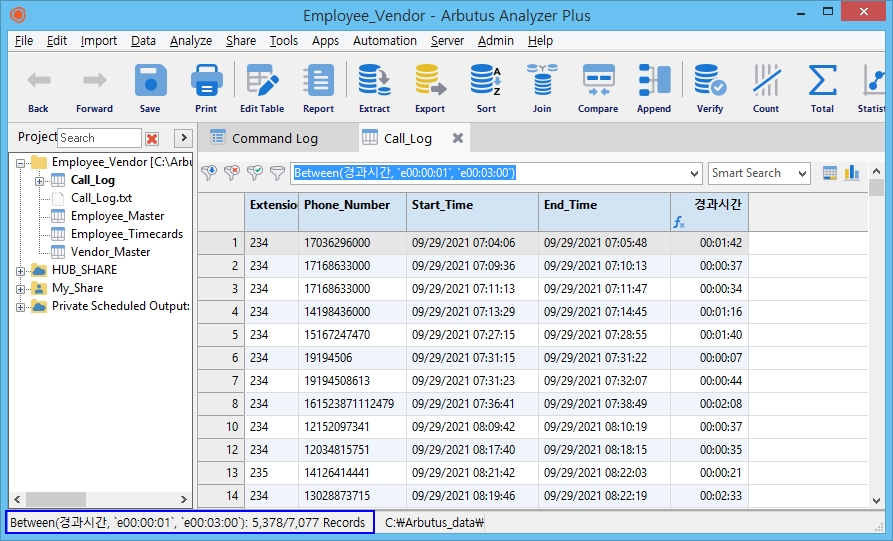Click project panel horizontal scrollbar thumb

pyautogui.click(x=55, y=499)
